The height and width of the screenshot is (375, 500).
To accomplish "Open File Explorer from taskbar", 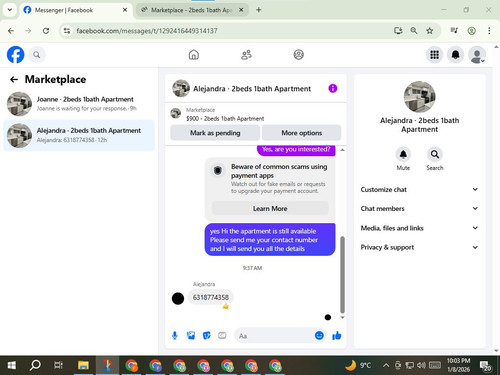I will (83, 365).
